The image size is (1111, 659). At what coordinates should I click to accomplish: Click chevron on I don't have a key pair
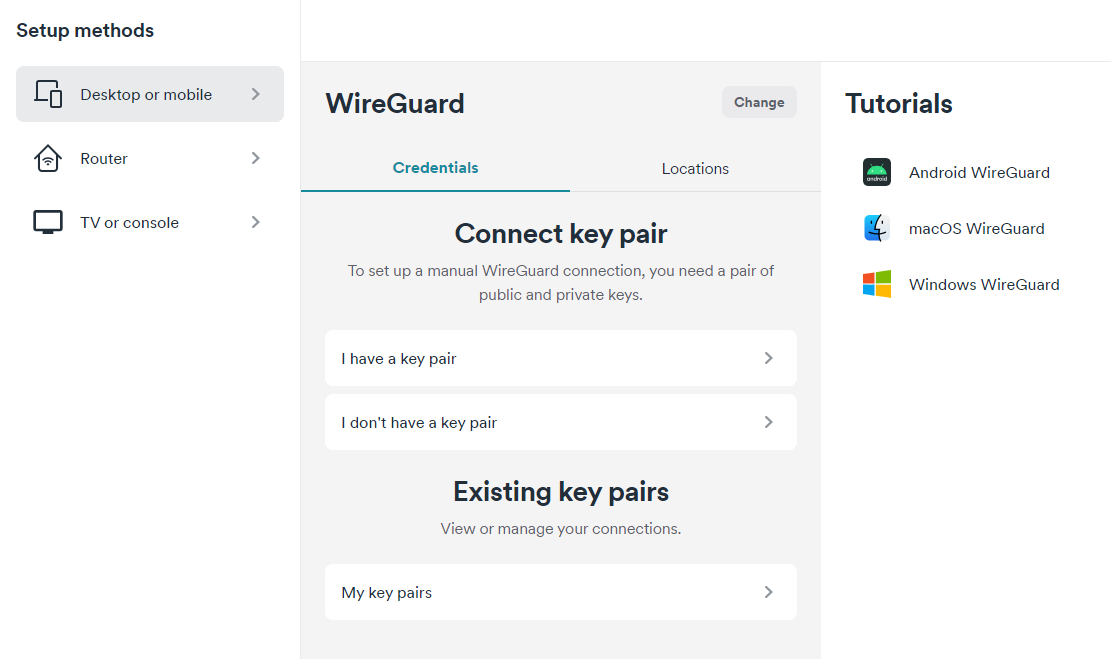[x=769, y=422]
